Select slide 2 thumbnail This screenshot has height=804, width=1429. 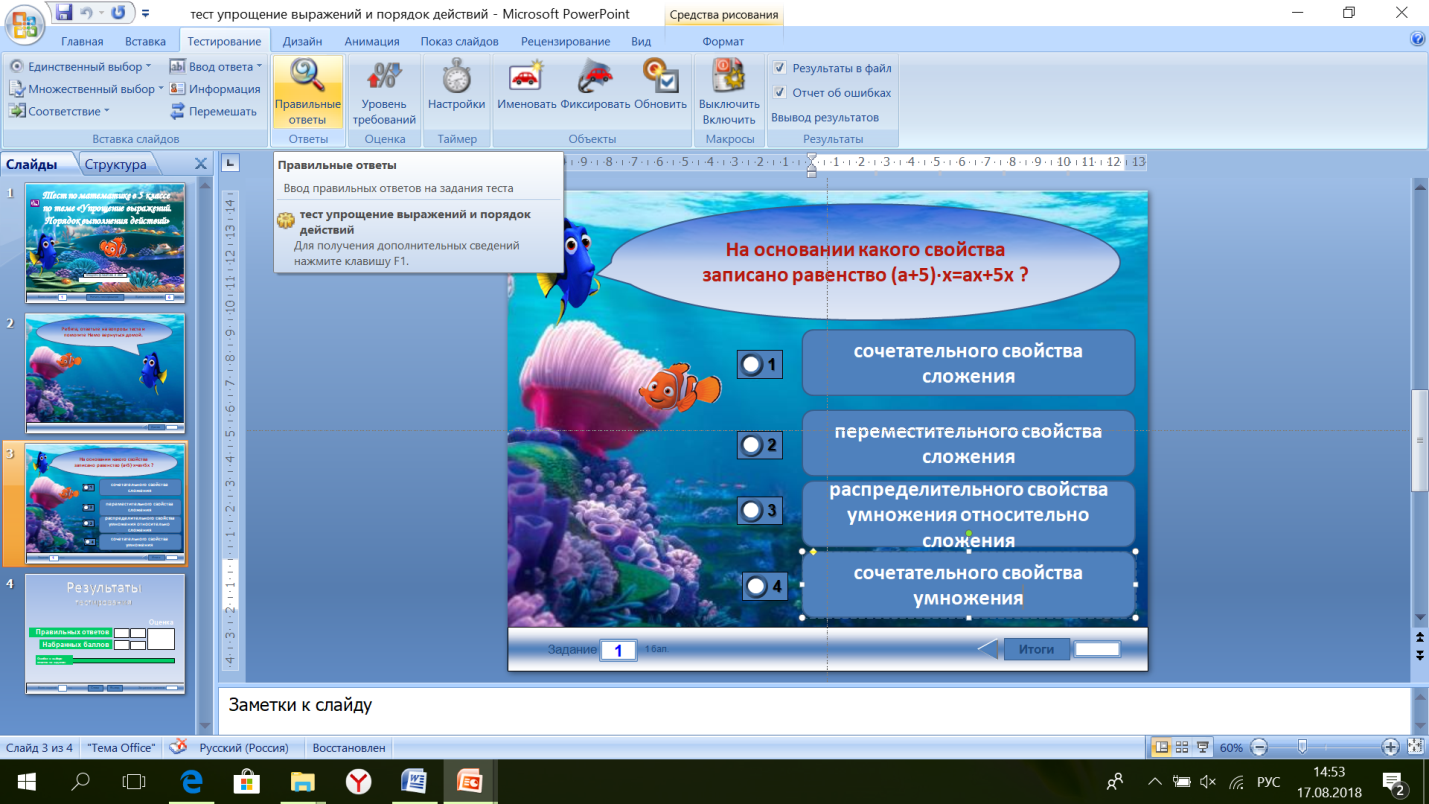[104, 373]
